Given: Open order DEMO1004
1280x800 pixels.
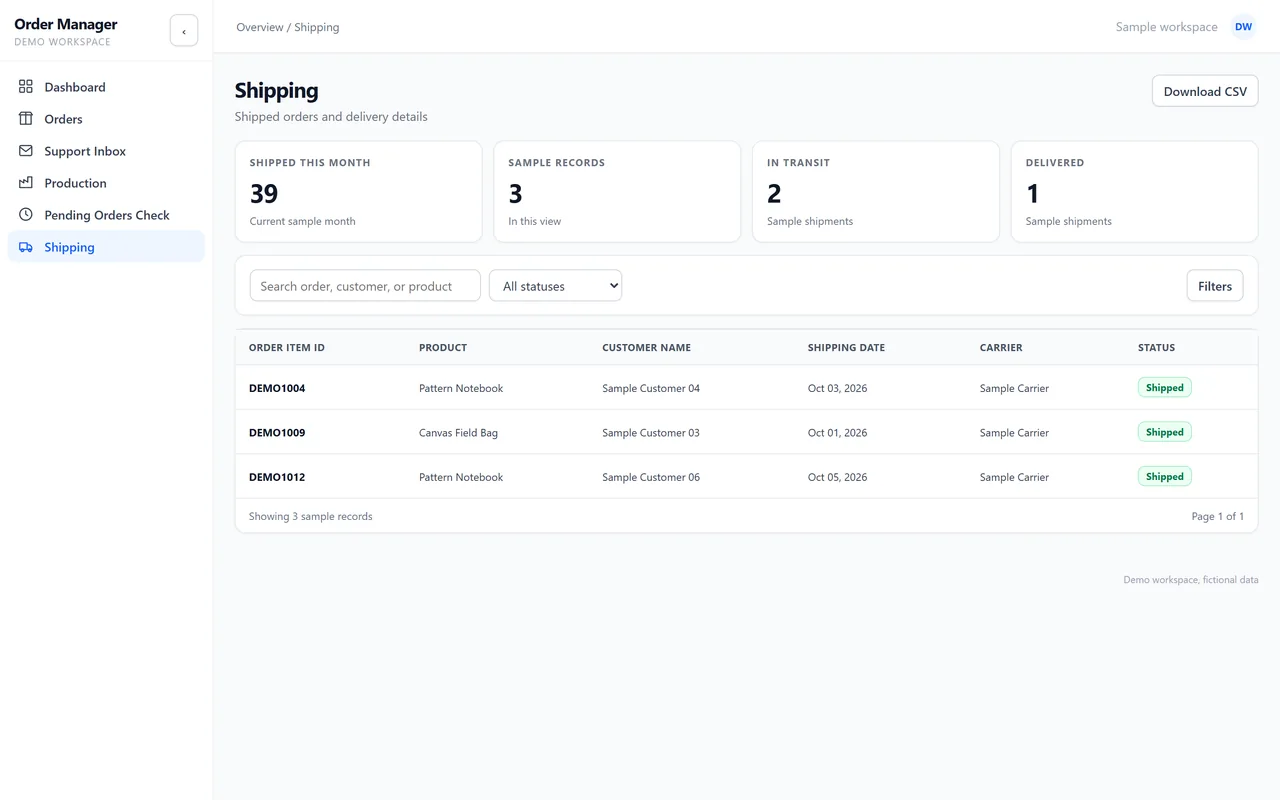Looking at the screenshot, I should point(277,388).
